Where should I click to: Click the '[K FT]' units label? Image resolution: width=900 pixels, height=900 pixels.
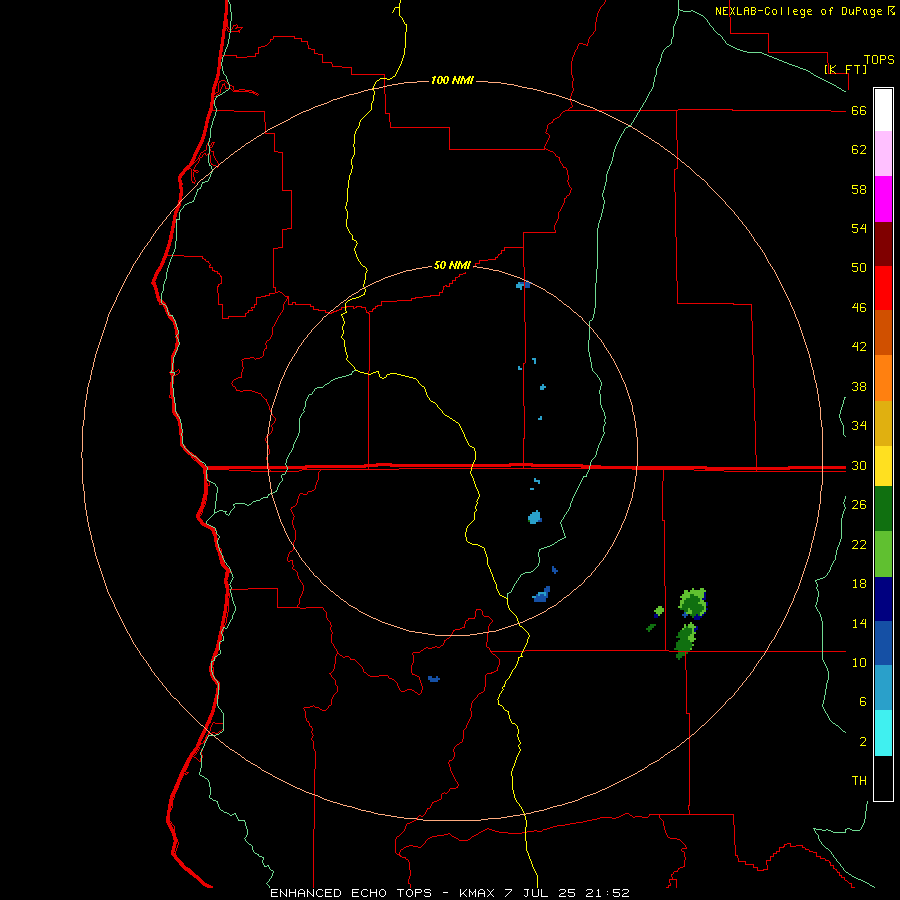(x=845, y=69)
